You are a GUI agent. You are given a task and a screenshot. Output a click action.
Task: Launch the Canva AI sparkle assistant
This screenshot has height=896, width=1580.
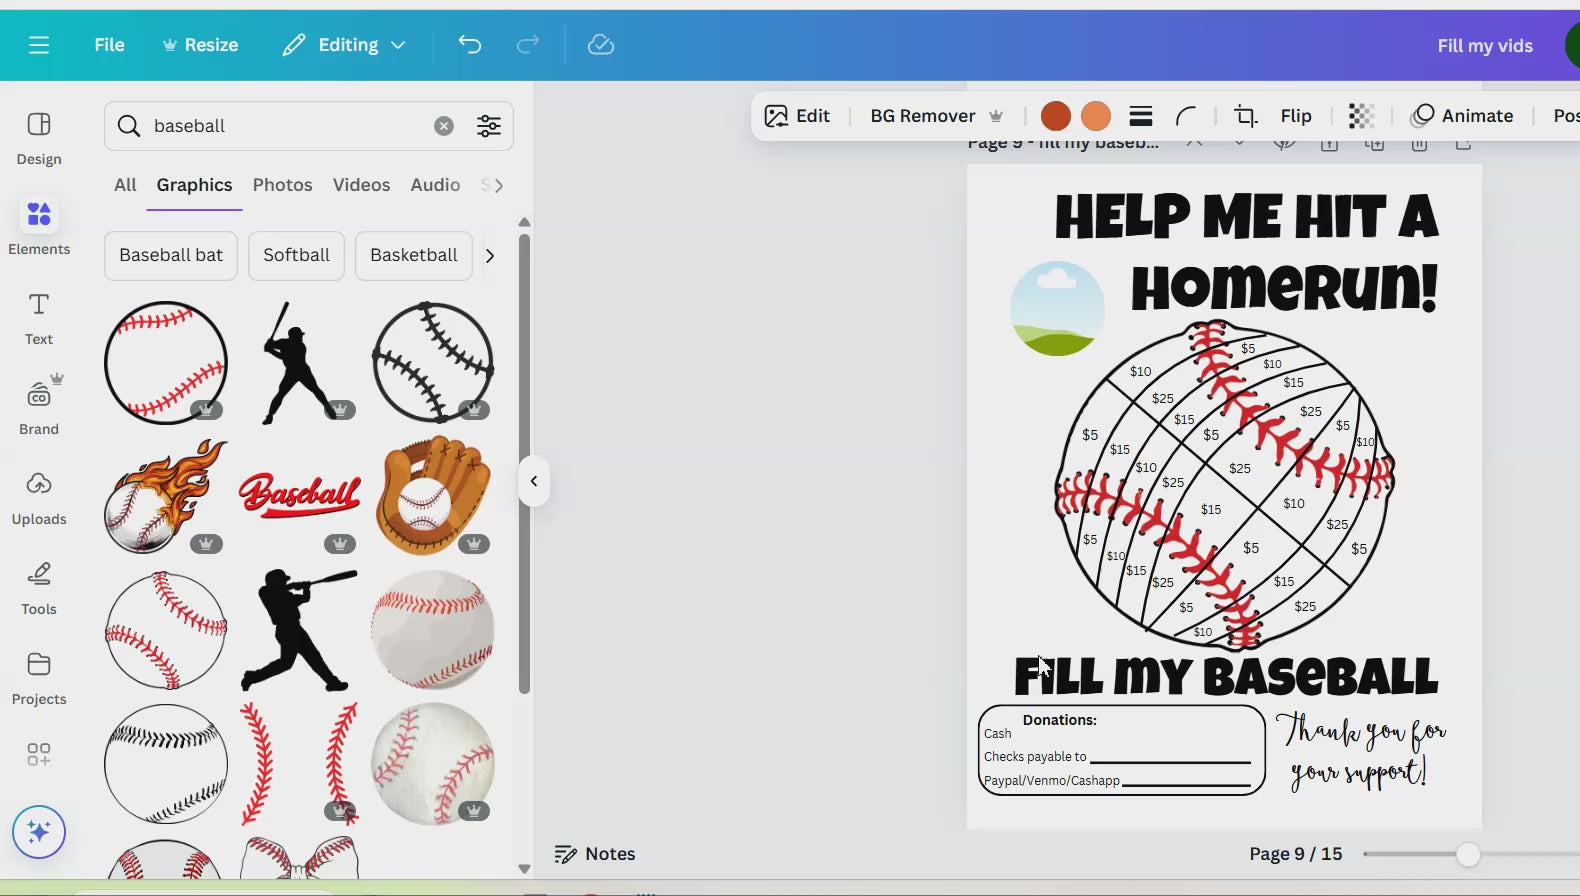point(39,832)
